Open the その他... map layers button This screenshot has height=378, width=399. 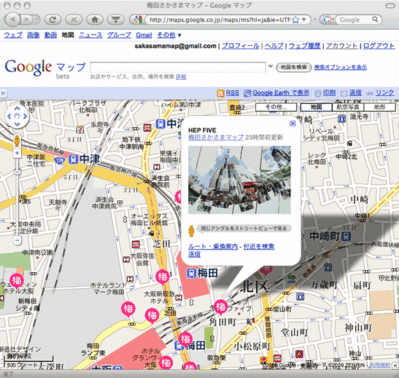click(x=276, y=107)
